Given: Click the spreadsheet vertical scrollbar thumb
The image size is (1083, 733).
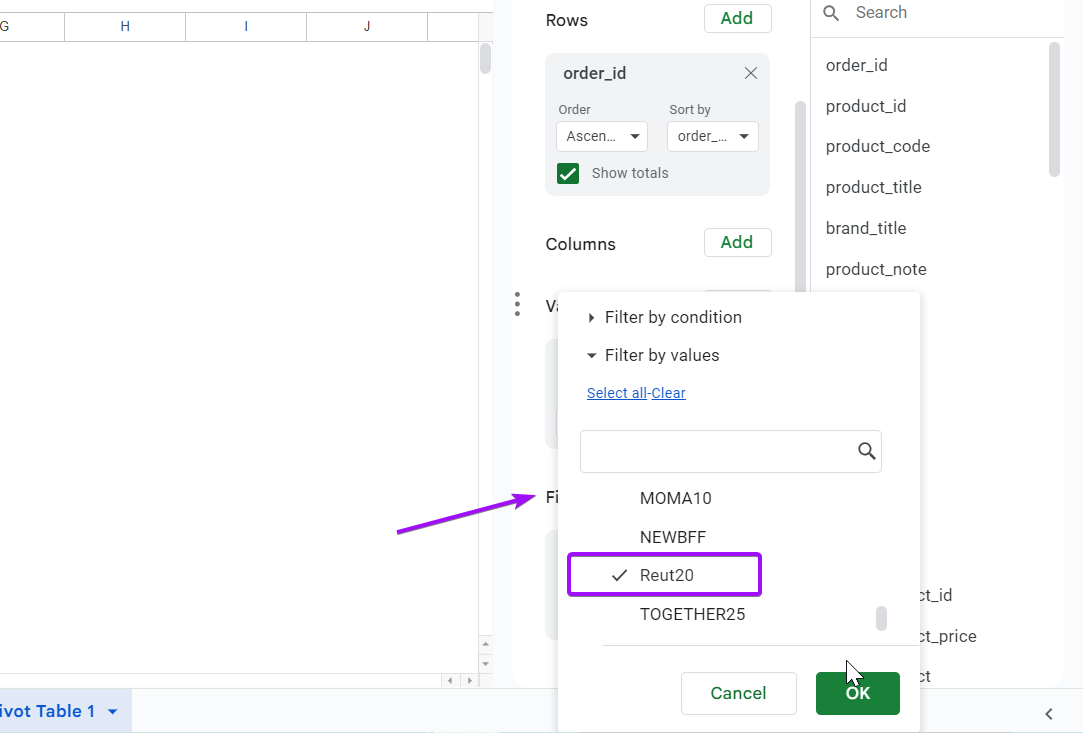Looking at the screenshot, I should (485, 58).
